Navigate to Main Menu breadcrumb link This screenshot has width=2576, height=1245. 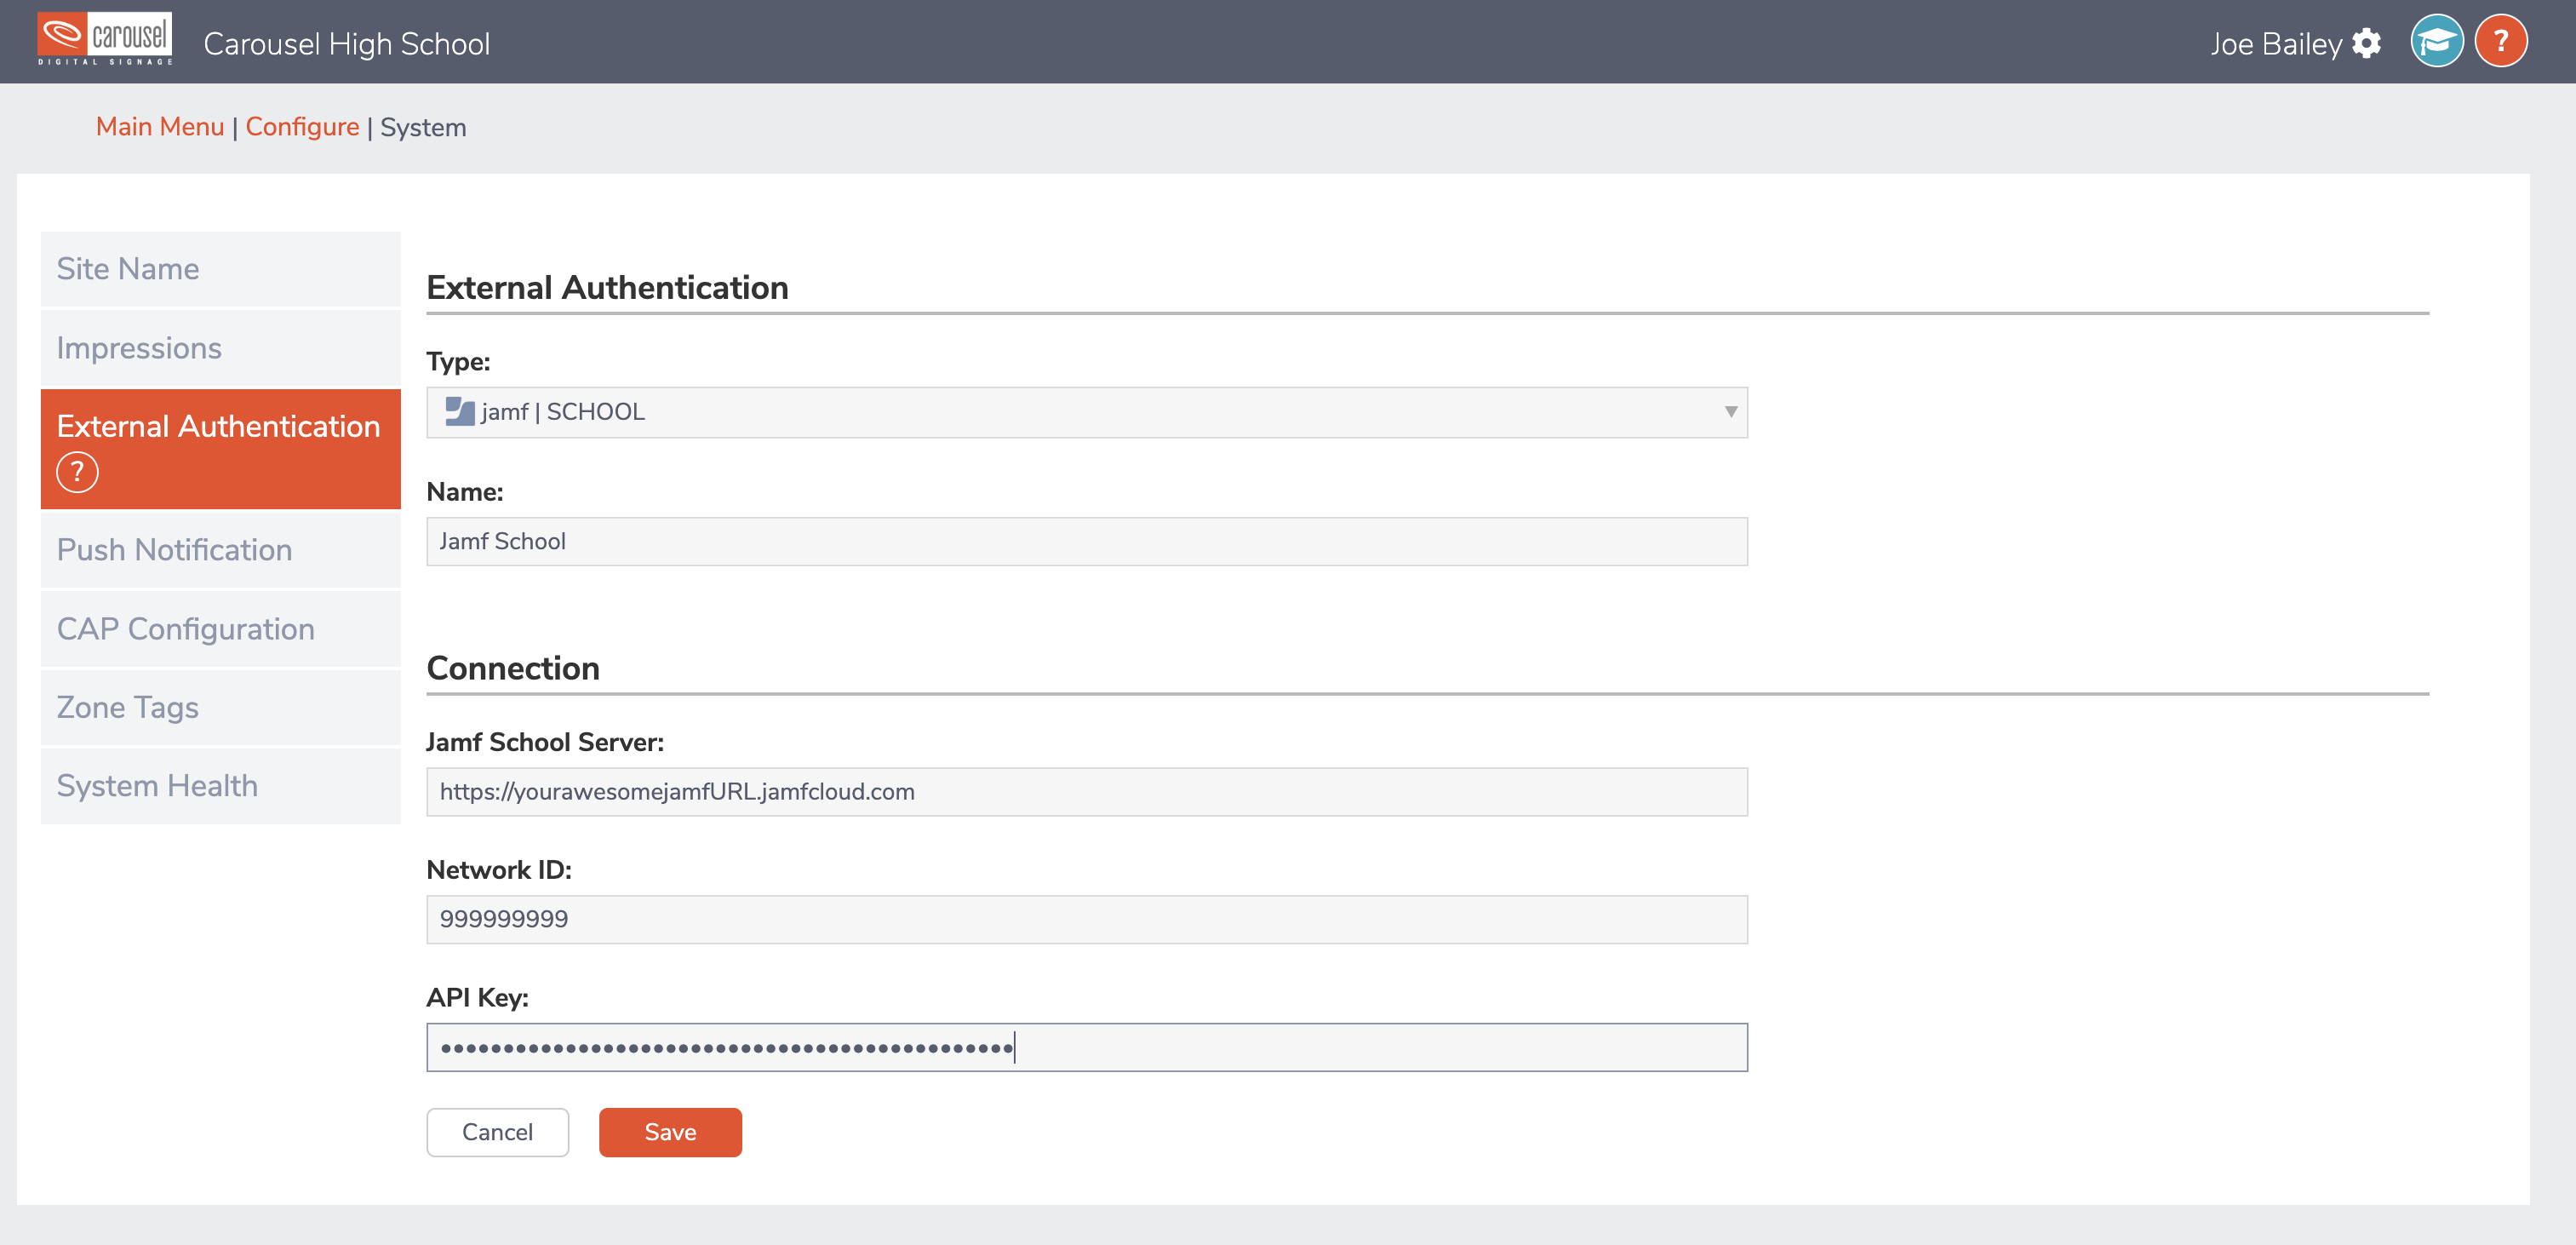(160, 127)
